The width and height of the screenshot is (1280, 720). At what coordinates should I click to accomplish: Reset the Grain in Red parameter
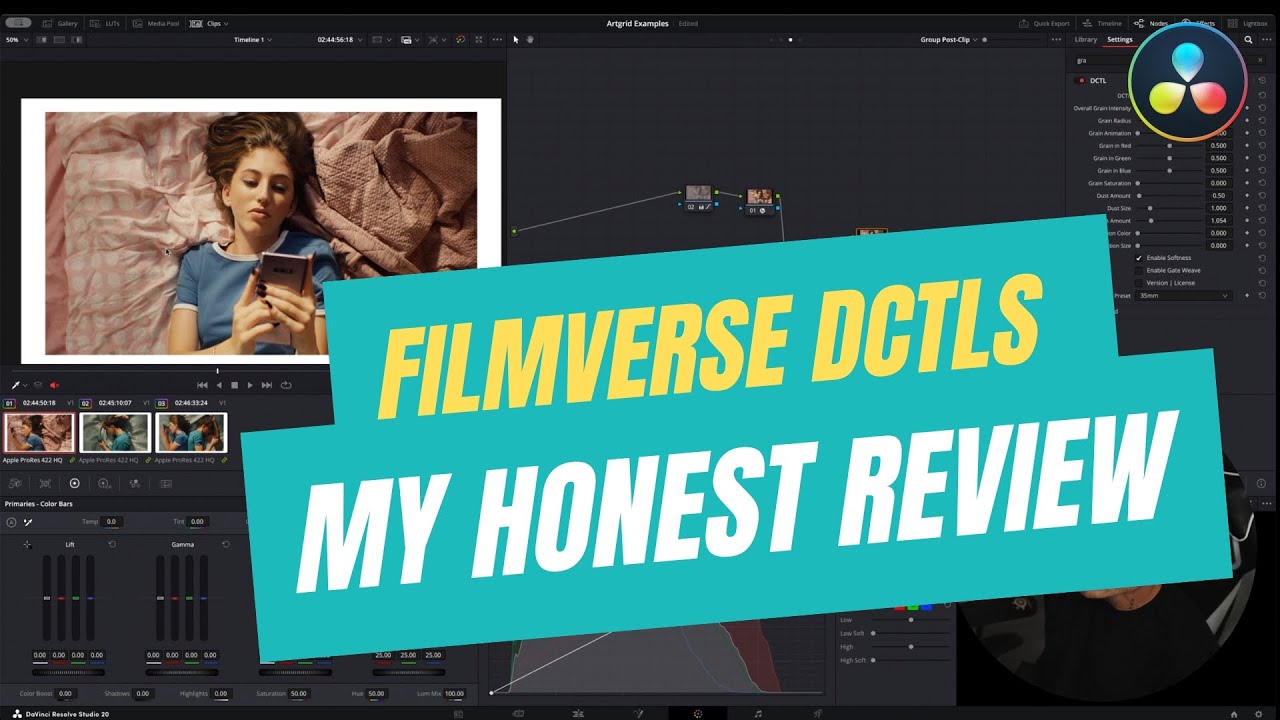pyautogui.click(x=1262, y=146)
